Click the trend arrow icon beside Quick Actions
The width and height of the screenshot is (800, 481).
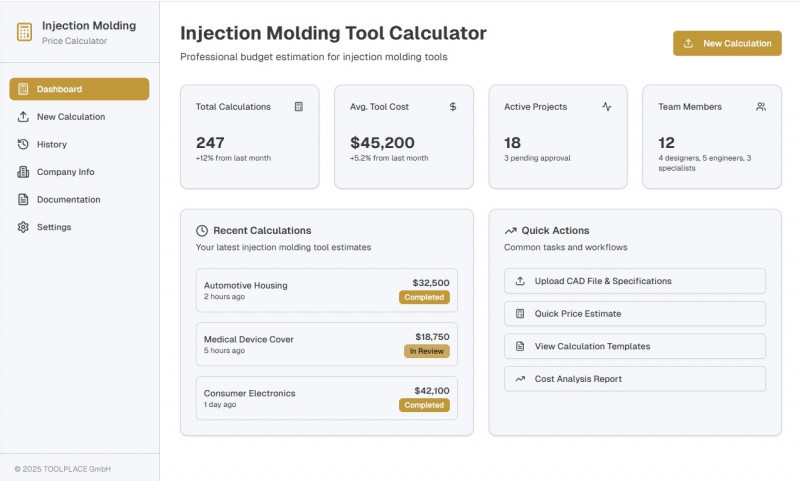[510, 230]
